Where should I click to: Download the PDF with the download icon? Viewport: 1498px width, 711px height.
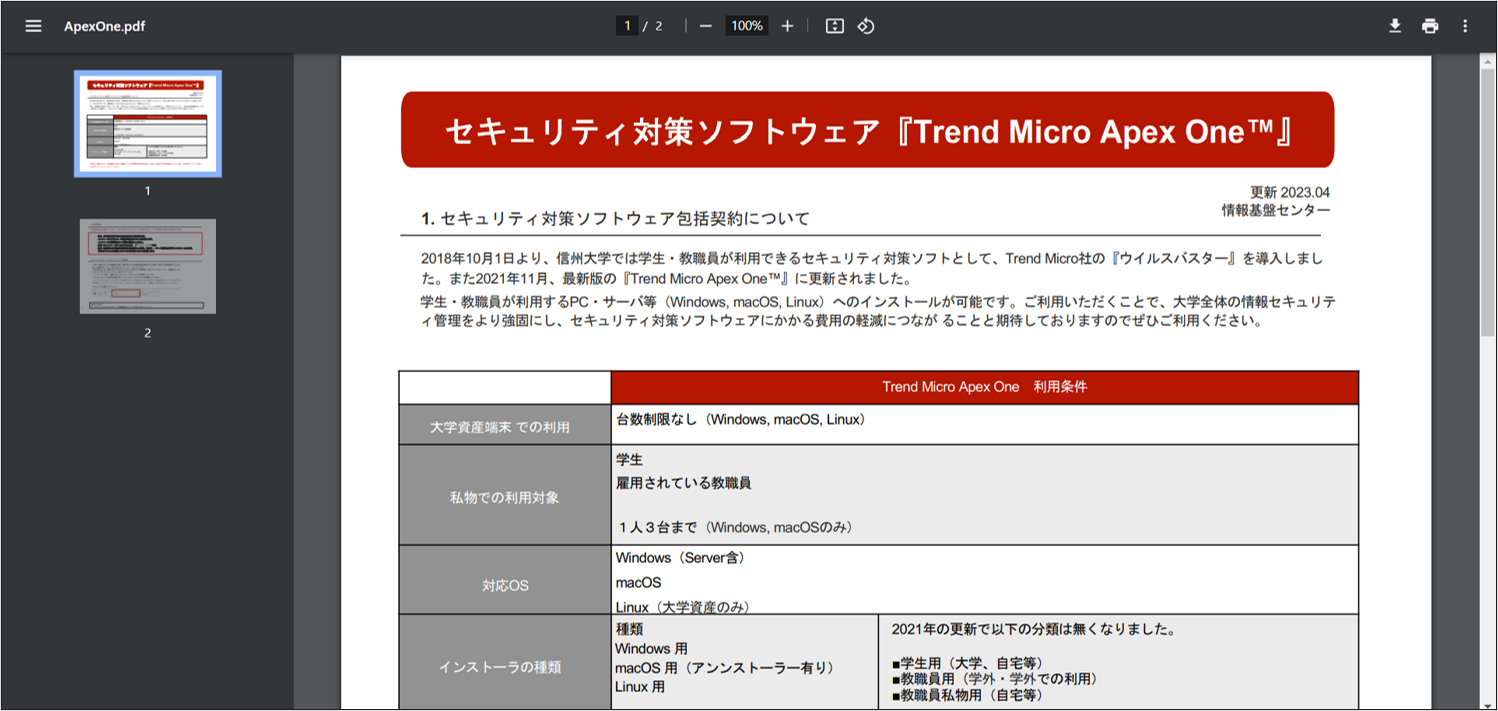[1395, 26]
